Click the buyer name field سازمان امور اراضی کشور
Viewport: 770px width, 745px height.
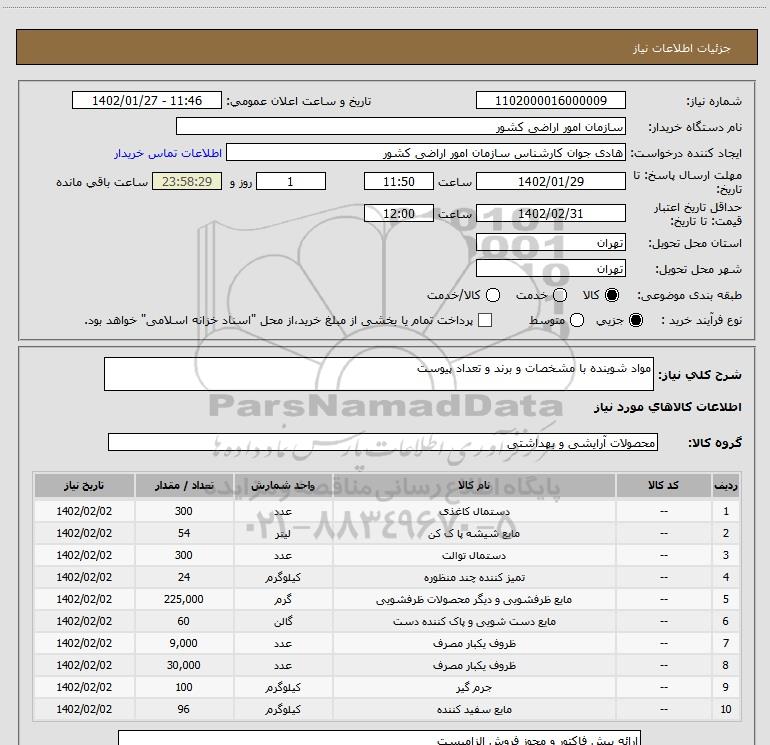(401, 127)
